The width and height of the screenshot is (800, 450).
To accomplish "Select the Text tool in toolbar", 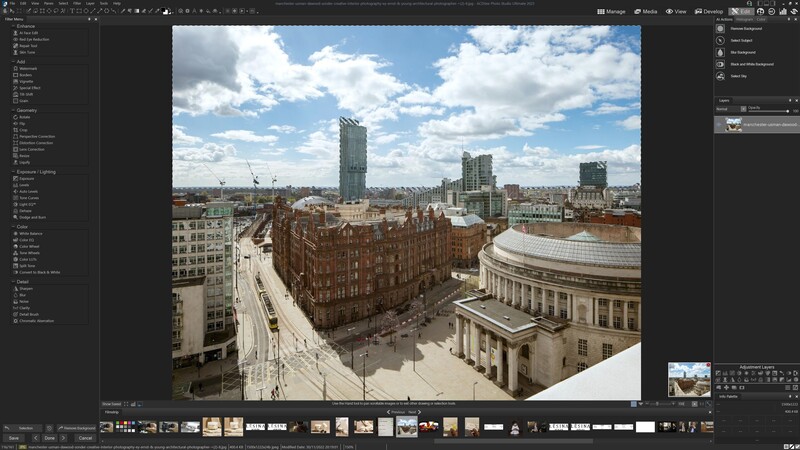I will coord(72,11).
